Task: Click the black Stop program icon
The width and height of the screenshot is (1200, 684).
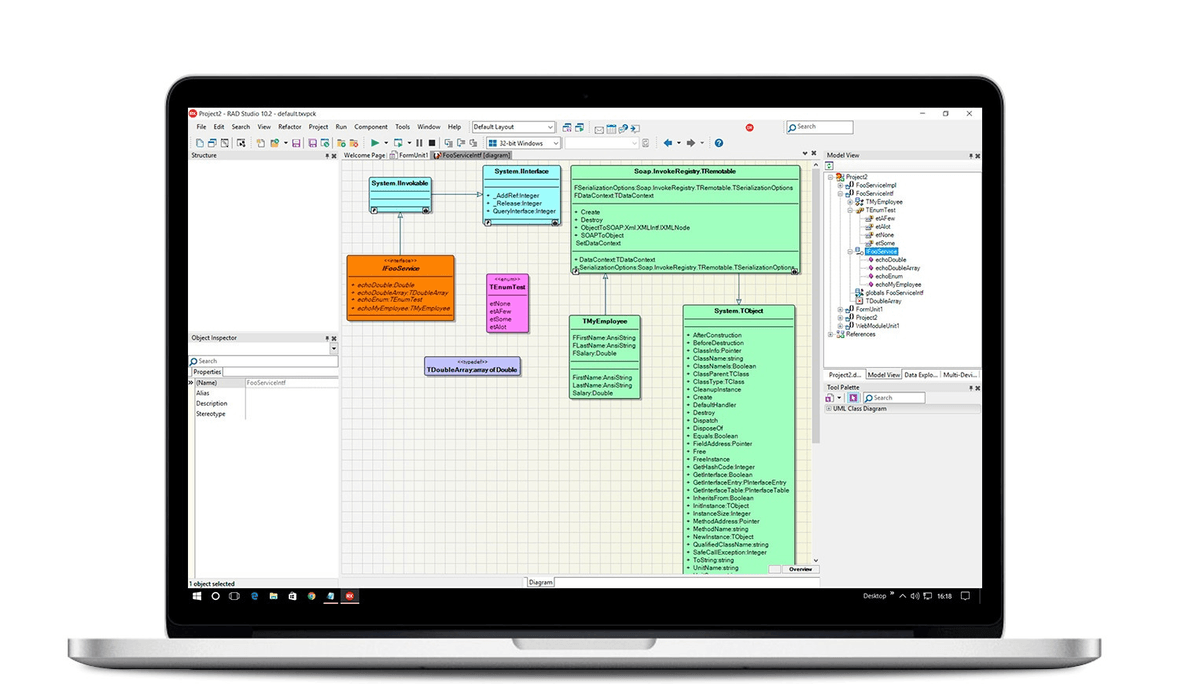Action: (x=432, y=143)
